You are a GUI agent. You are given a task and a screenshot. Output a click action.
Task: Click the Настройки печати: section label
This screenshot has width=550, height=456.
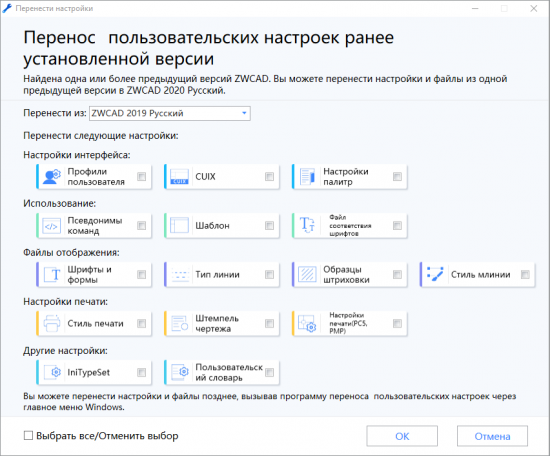point(66,302)
